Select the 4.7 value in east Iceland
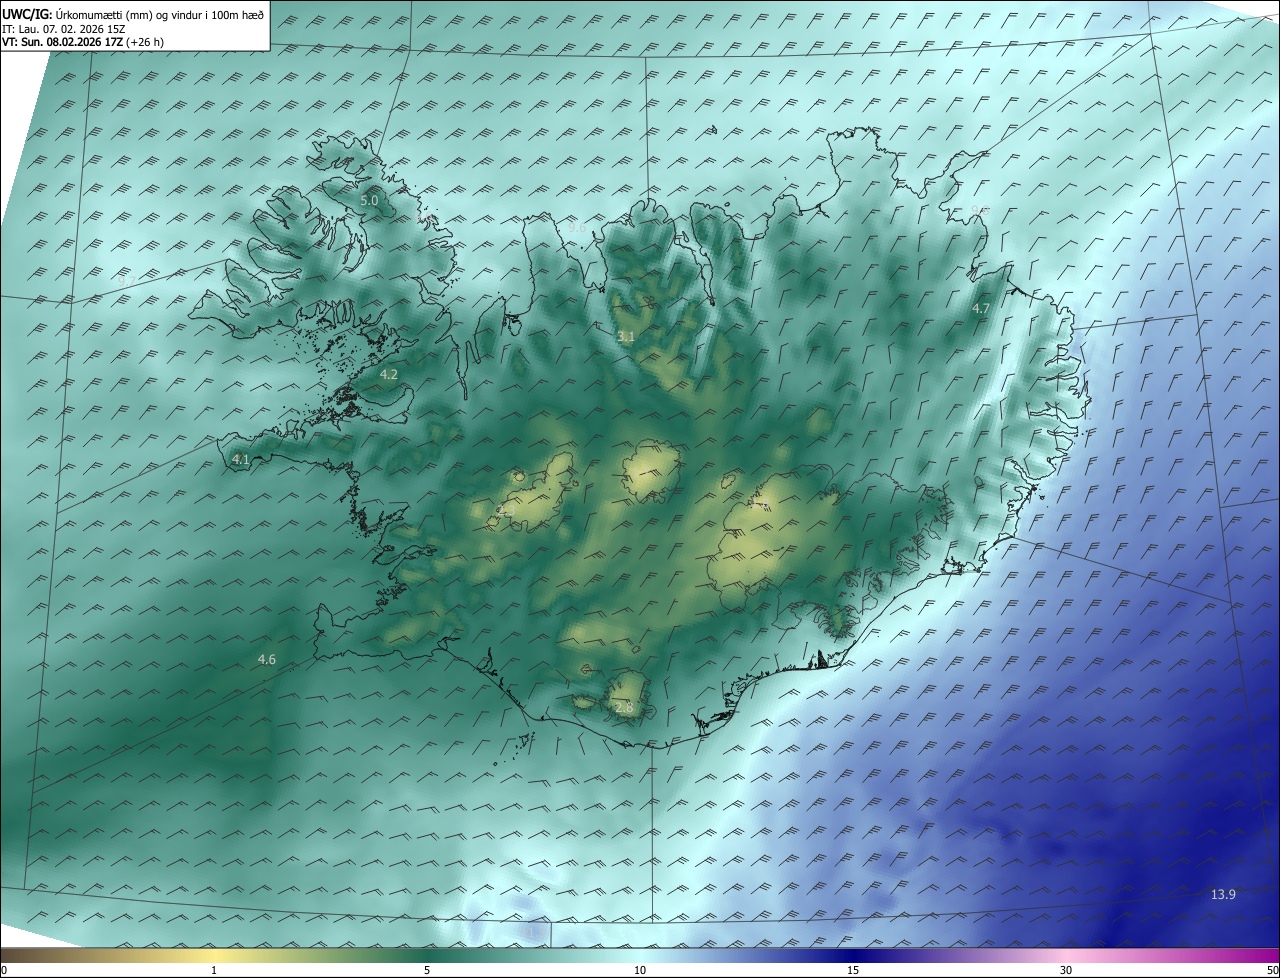Viewport: 1280px width, 978px height. click(x=981, y=309)
